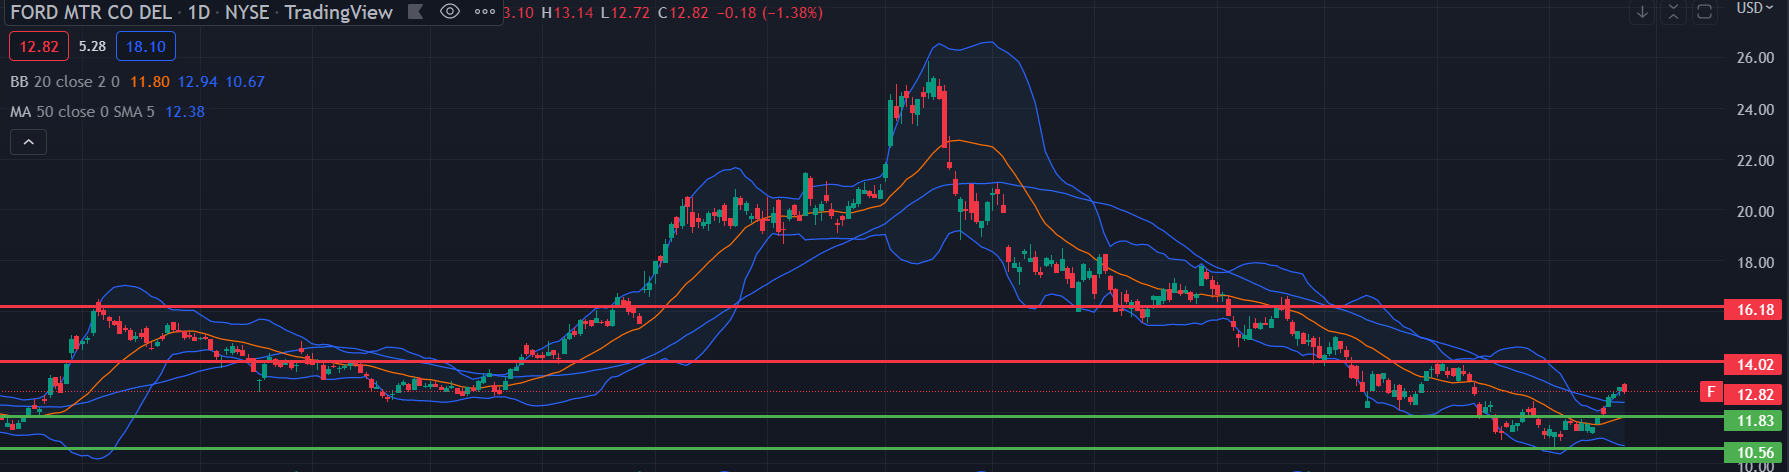Click the −0.18 (−1.38%) change value

(x=770, y=13)
